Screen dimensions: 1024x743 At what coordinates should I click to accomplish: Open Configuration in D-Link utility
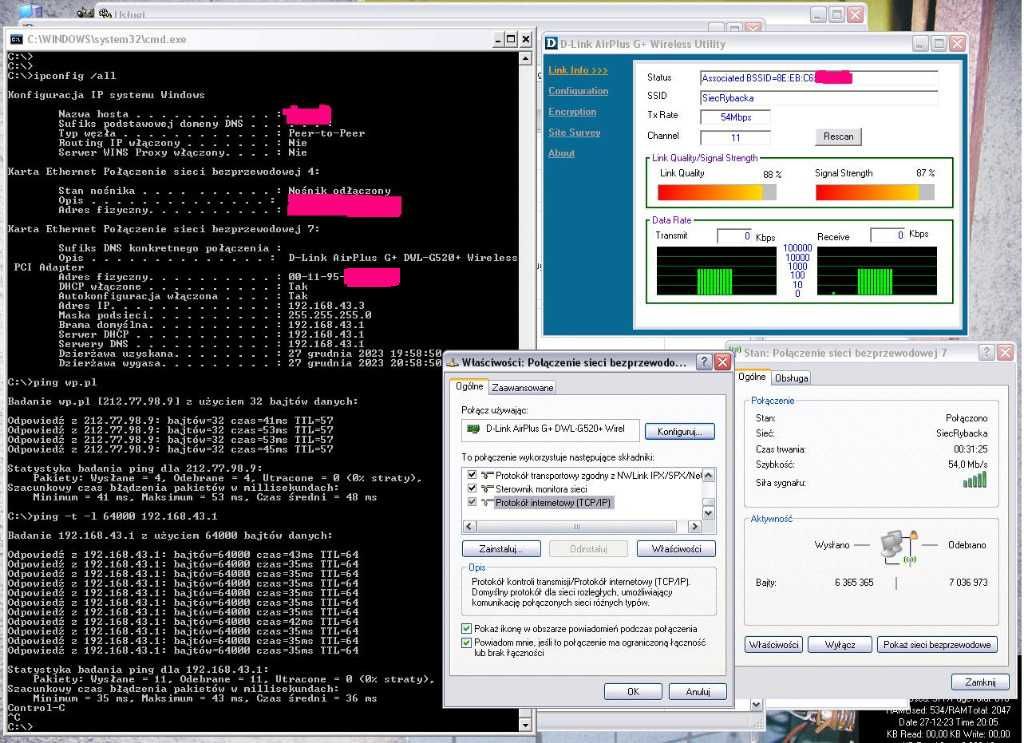point(578,91)
